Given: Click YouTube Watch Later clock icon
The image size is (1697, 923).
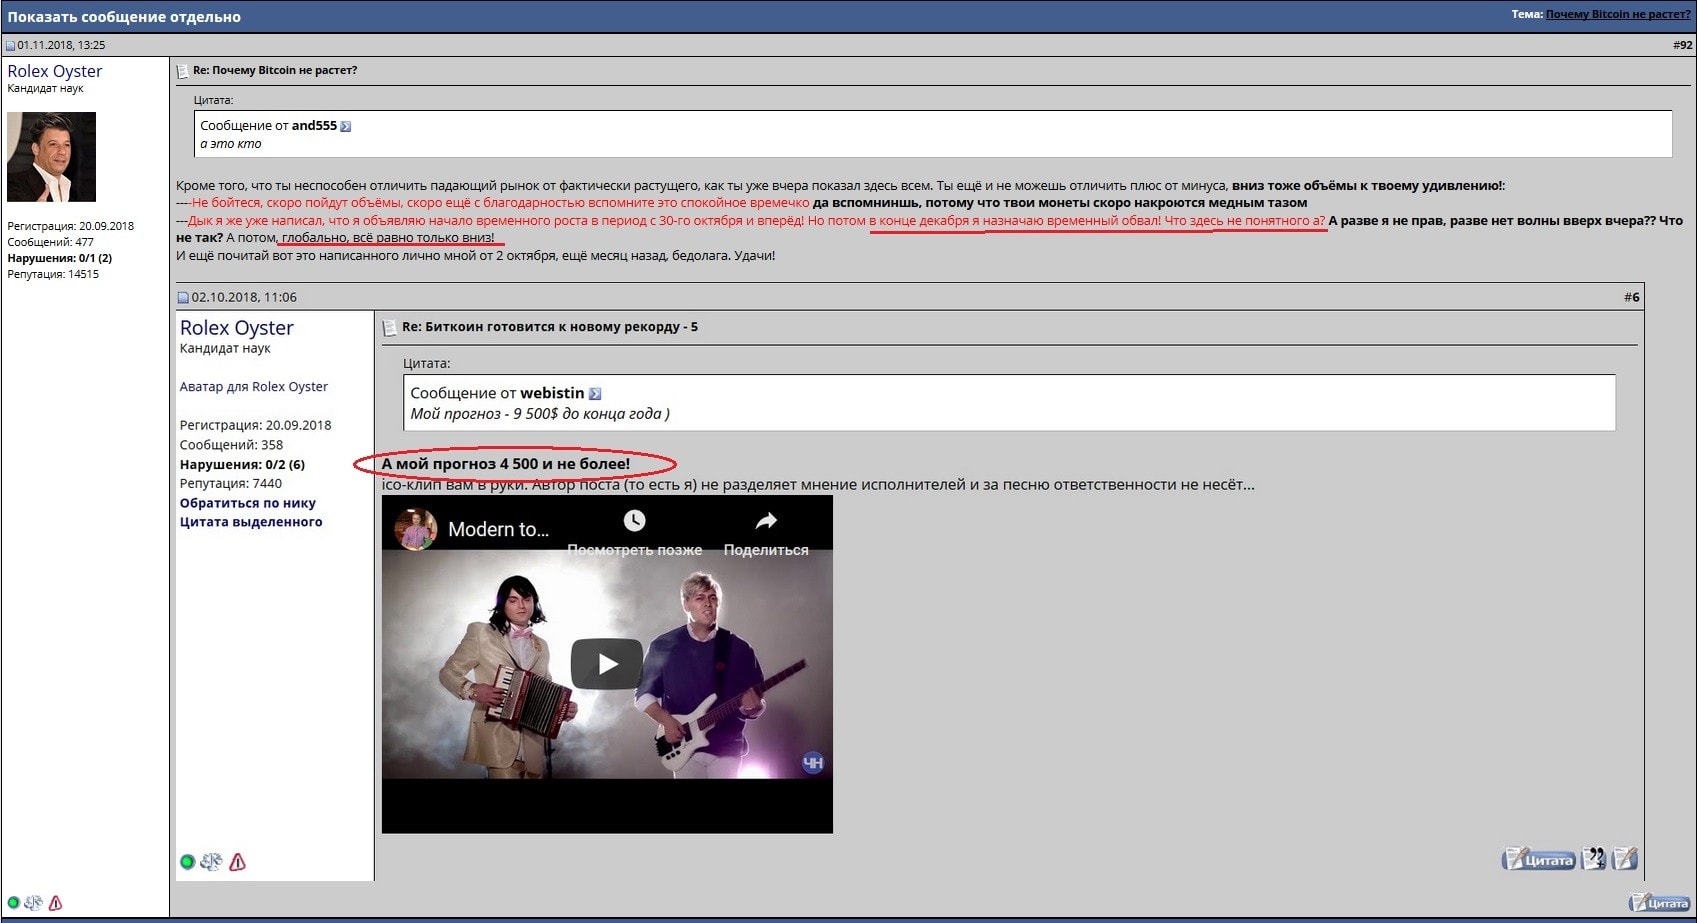Looking at the screenshot, I should click(634, 520).
